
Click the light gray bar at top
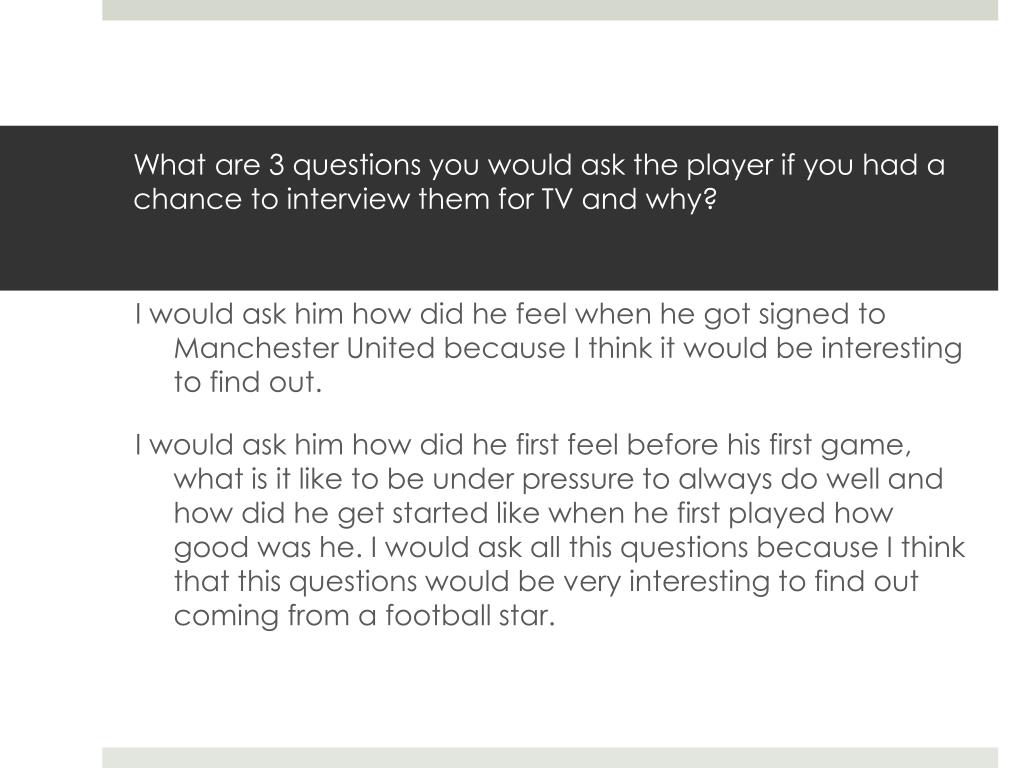pyautogui.click(x=550, y=9)
